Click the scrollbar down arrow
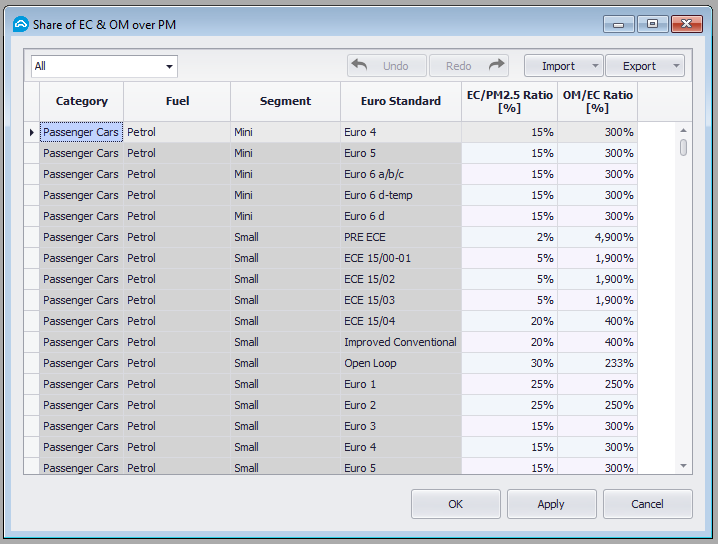This screenshot has height=544, width=718. tap(683, 466)
